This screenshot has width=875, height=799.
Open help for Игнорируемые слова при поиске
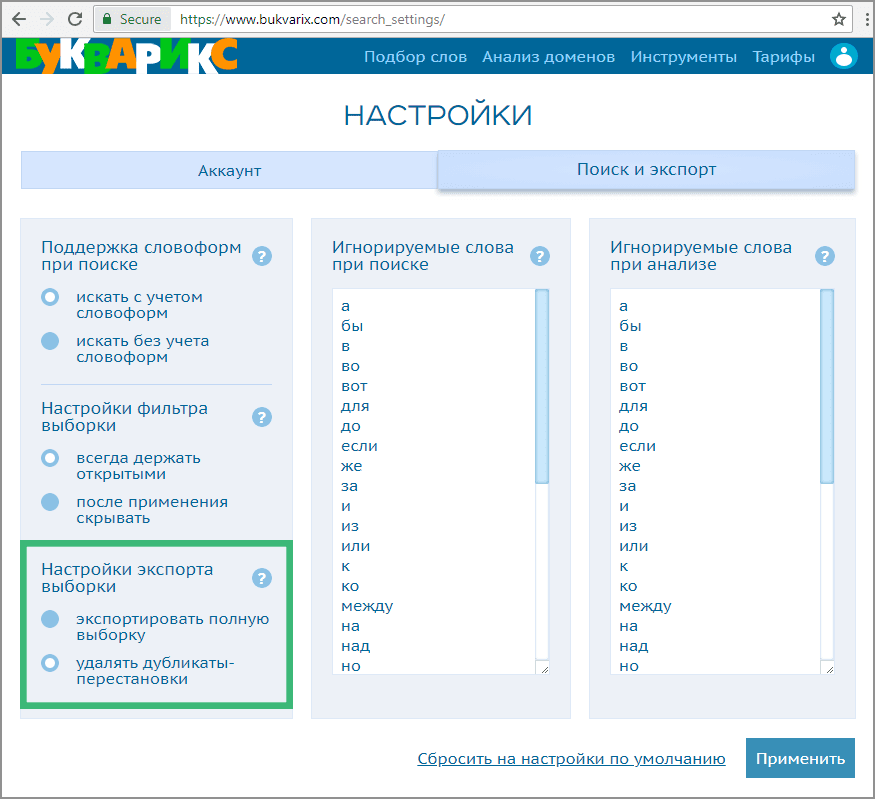[x=540, y=256]
